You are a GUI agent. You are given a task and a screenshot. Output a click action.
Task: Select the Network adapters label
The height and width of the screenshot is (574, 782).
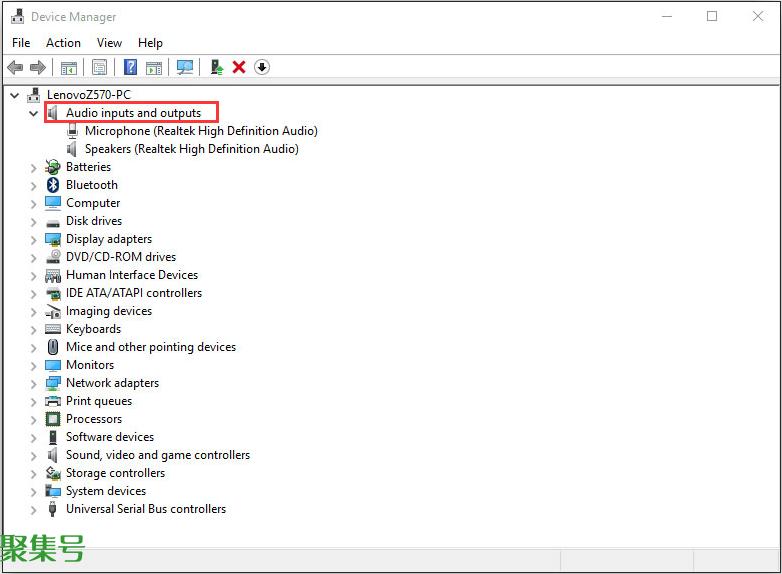pos(112,383)
